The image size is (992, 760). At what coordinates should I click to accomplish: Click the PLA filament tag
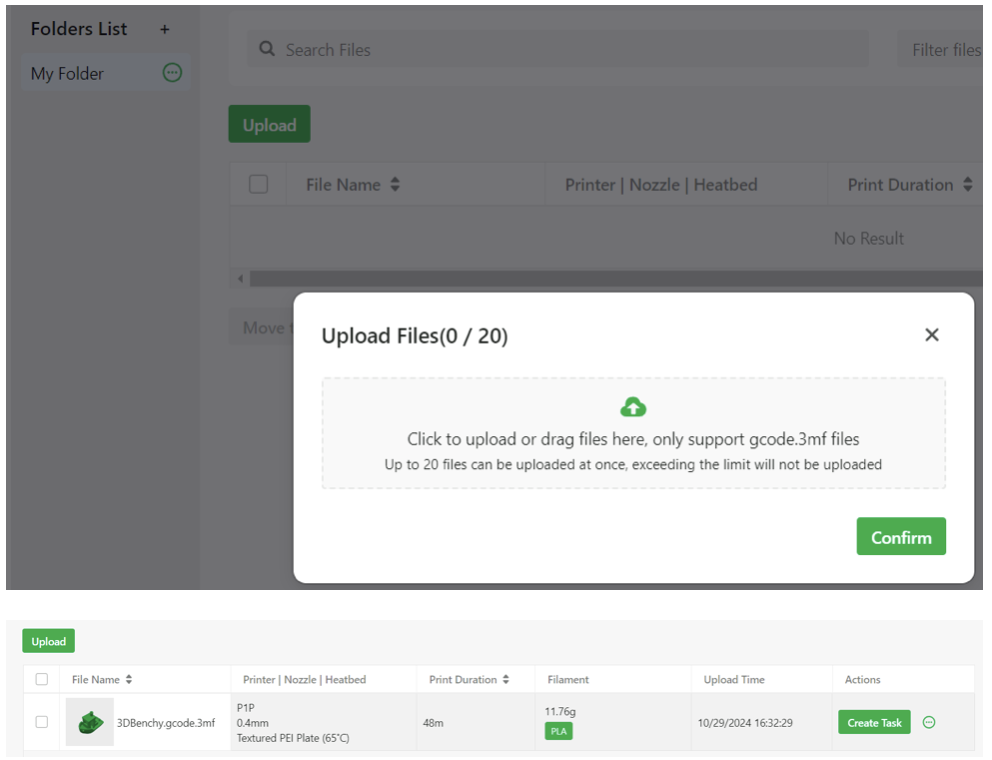[558, 731]
